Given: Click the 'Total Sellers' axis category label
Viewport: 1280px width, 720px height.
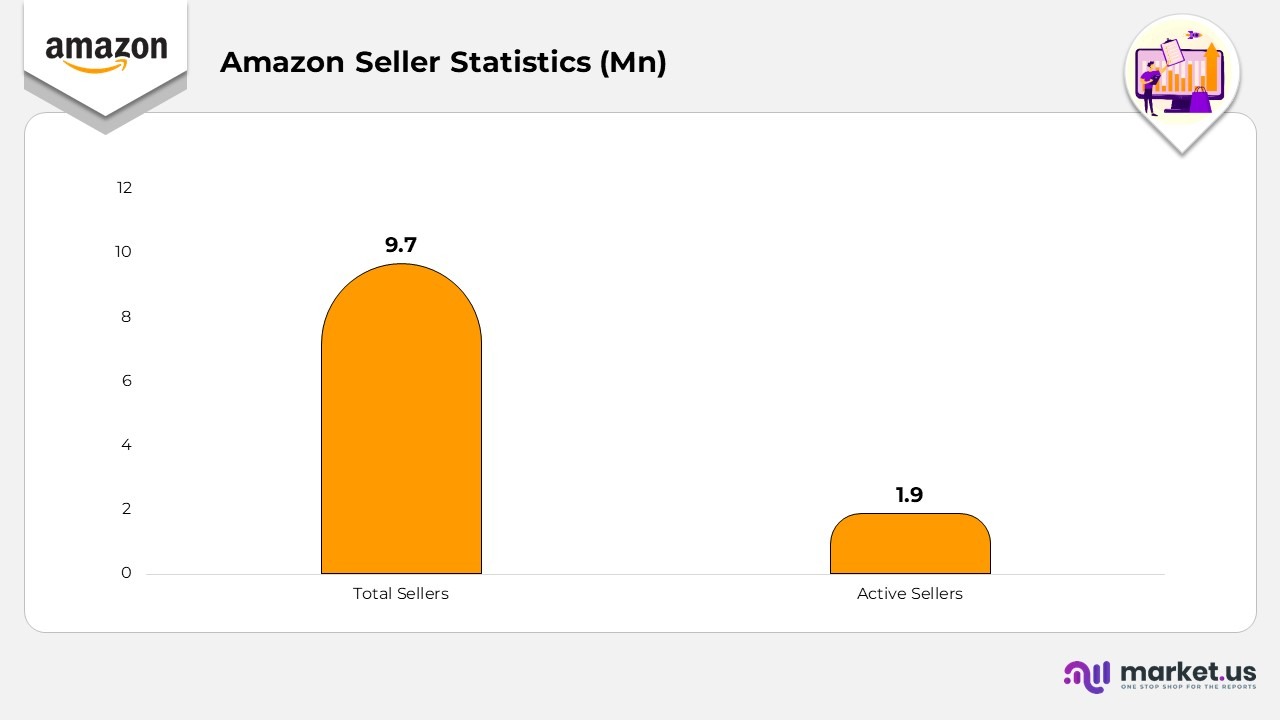Looking at the screenshot, I should click(401, 594).
